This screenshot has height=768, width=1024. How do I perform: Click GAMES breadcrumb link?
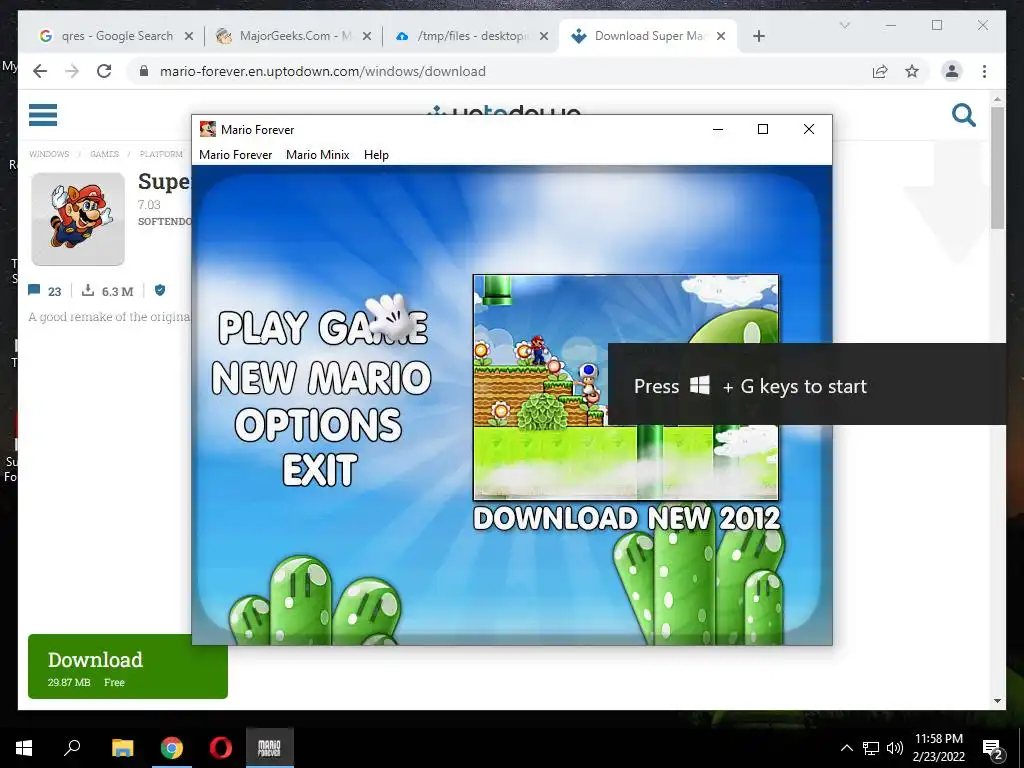(x=104, y=154)
